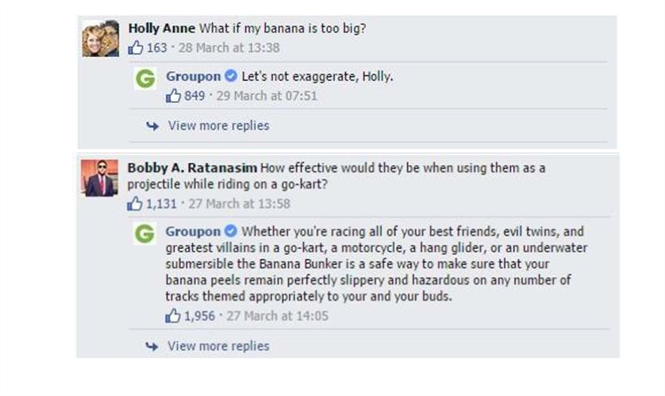Show the 1,956 likes count list
Screen dimensions: 665x396
199,316
